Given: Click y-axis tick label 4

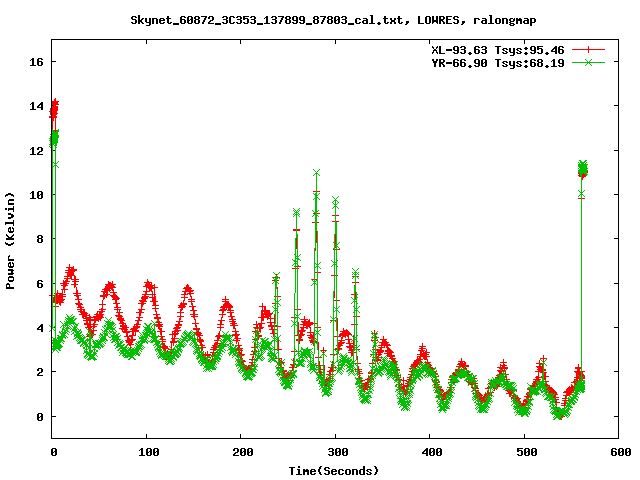Looking at the screenshot, I should click(40, 328).
